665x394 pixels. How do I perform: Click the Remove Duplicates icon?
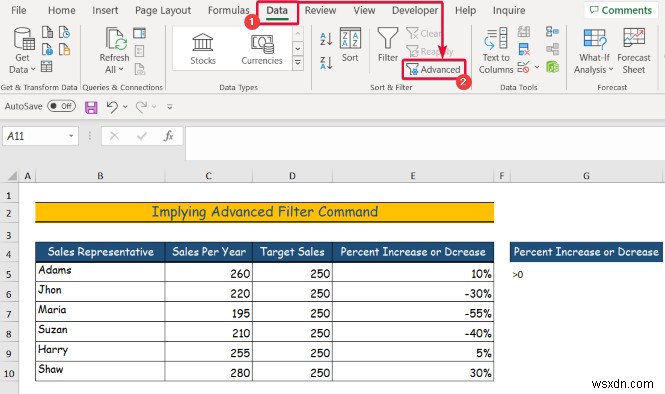coord(524,49)
